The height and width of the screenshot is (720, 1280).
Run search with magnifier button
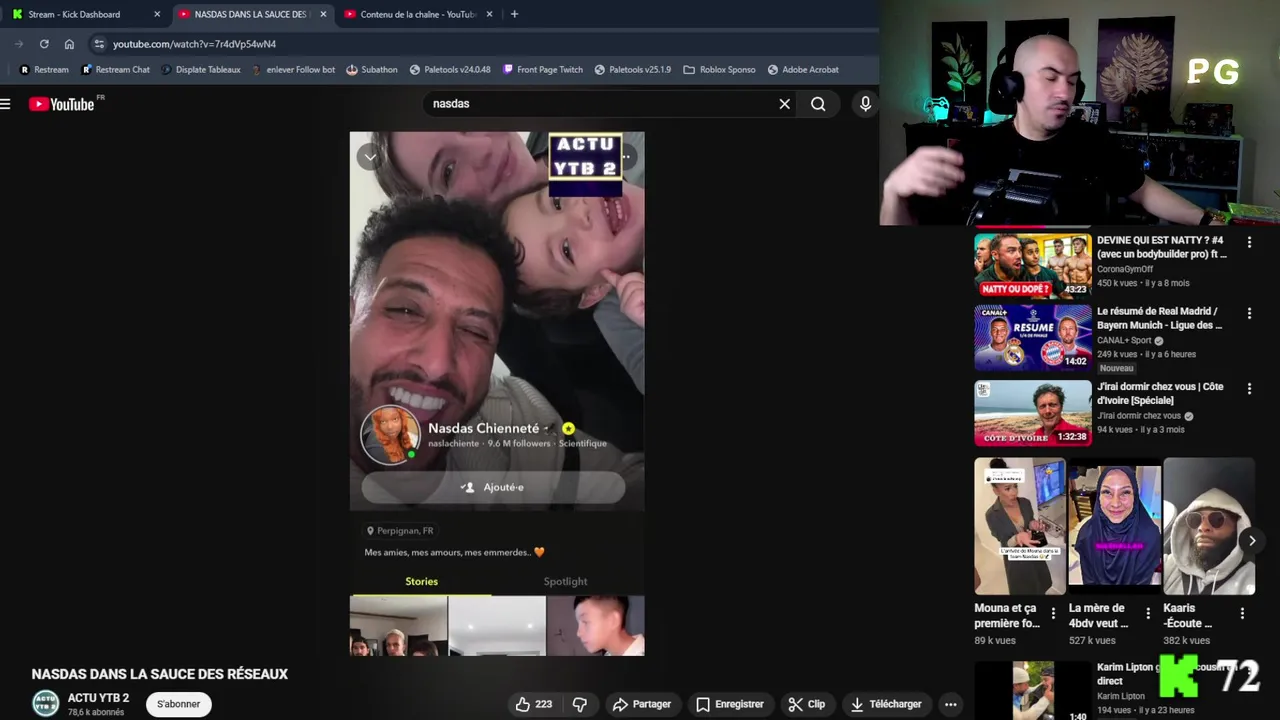[818, 104]
